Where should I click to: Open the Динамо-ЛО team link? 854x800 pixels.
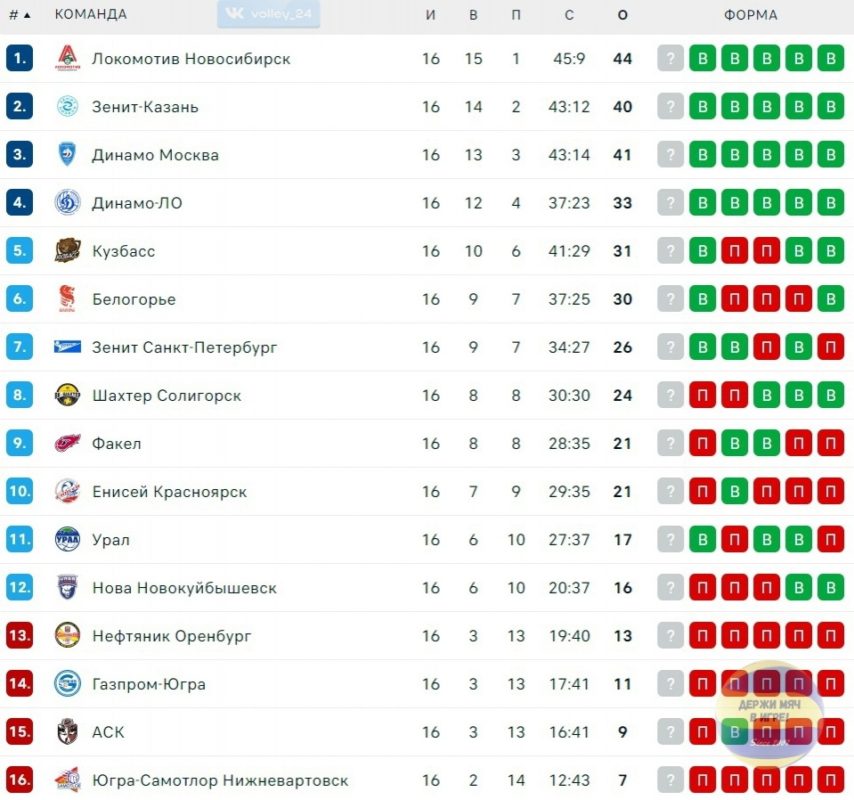point(137,203)
